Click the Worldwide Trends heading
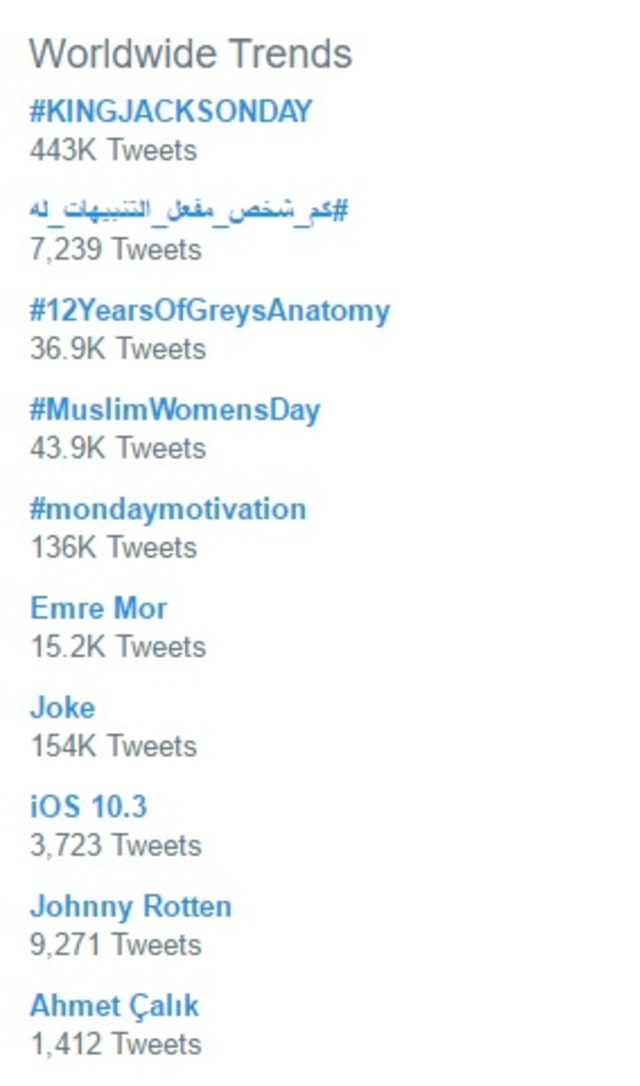640x1086 pixels. pos(190,54)
